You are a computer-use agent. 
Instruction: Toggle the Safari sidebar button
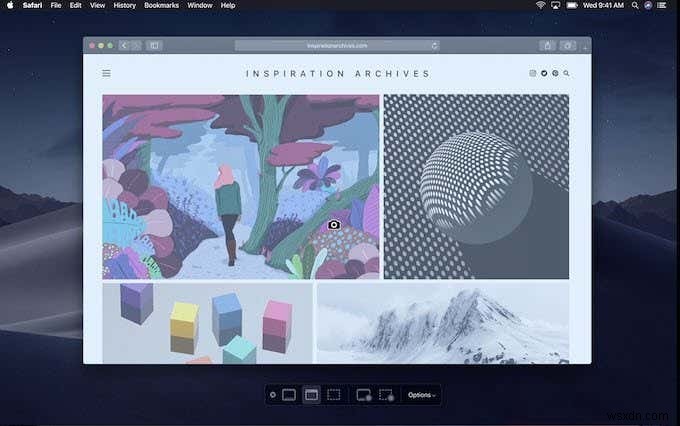click(x=154, y=45)
